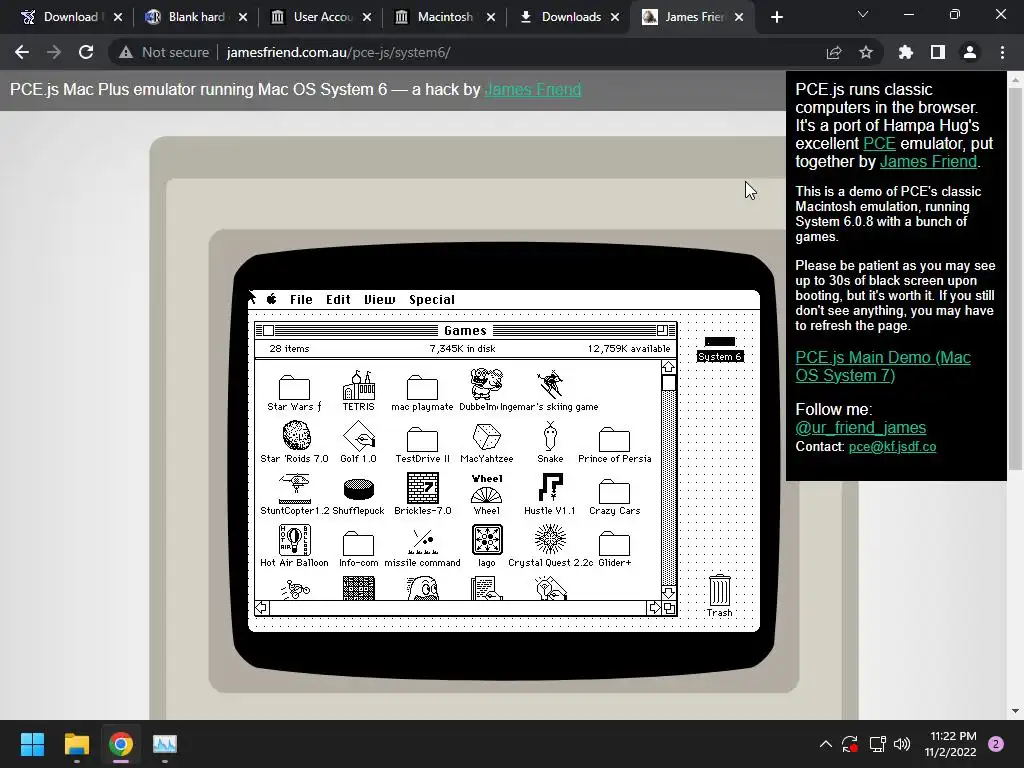Open James Friend link in sidebar
Viewport: 1024px width, 768px height.
coord(928,161)
